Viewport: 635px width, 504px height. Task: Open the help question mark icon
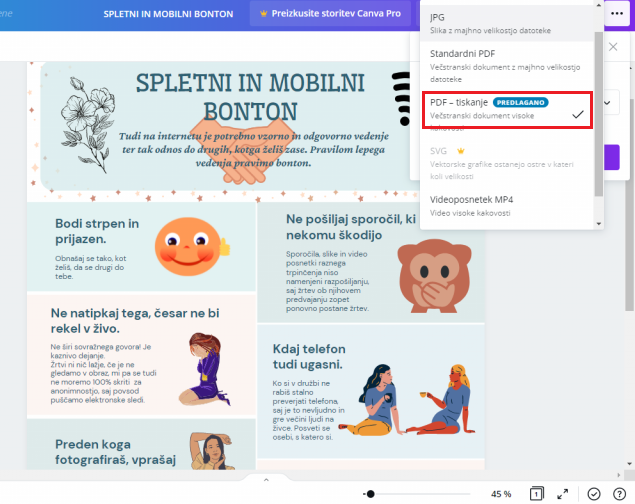click(x=619, y=494)
